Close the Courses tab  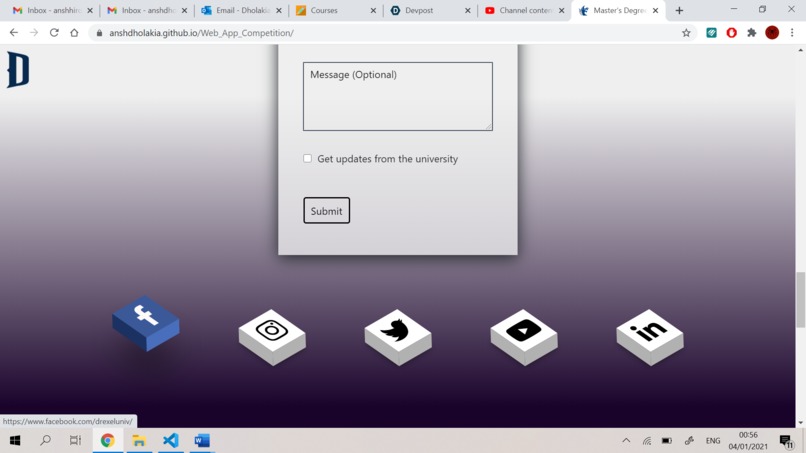pos(373,10)
